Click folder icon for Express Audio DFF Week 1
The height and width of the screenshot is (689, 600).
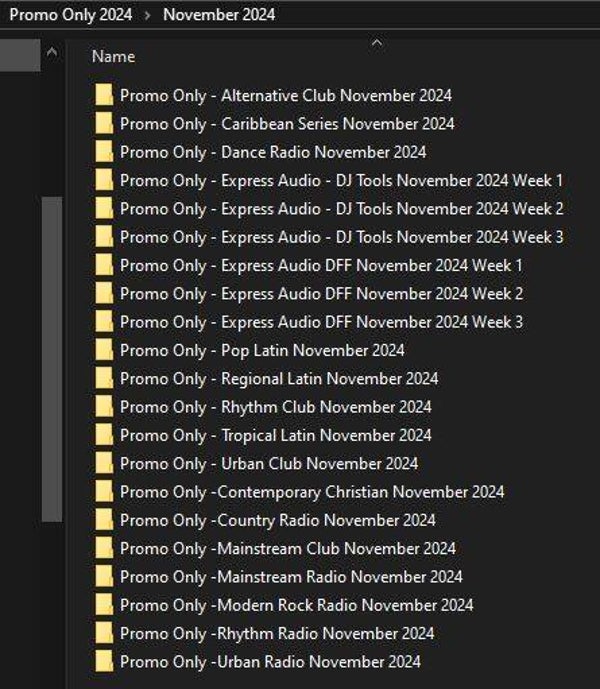(x=104, y=265)
